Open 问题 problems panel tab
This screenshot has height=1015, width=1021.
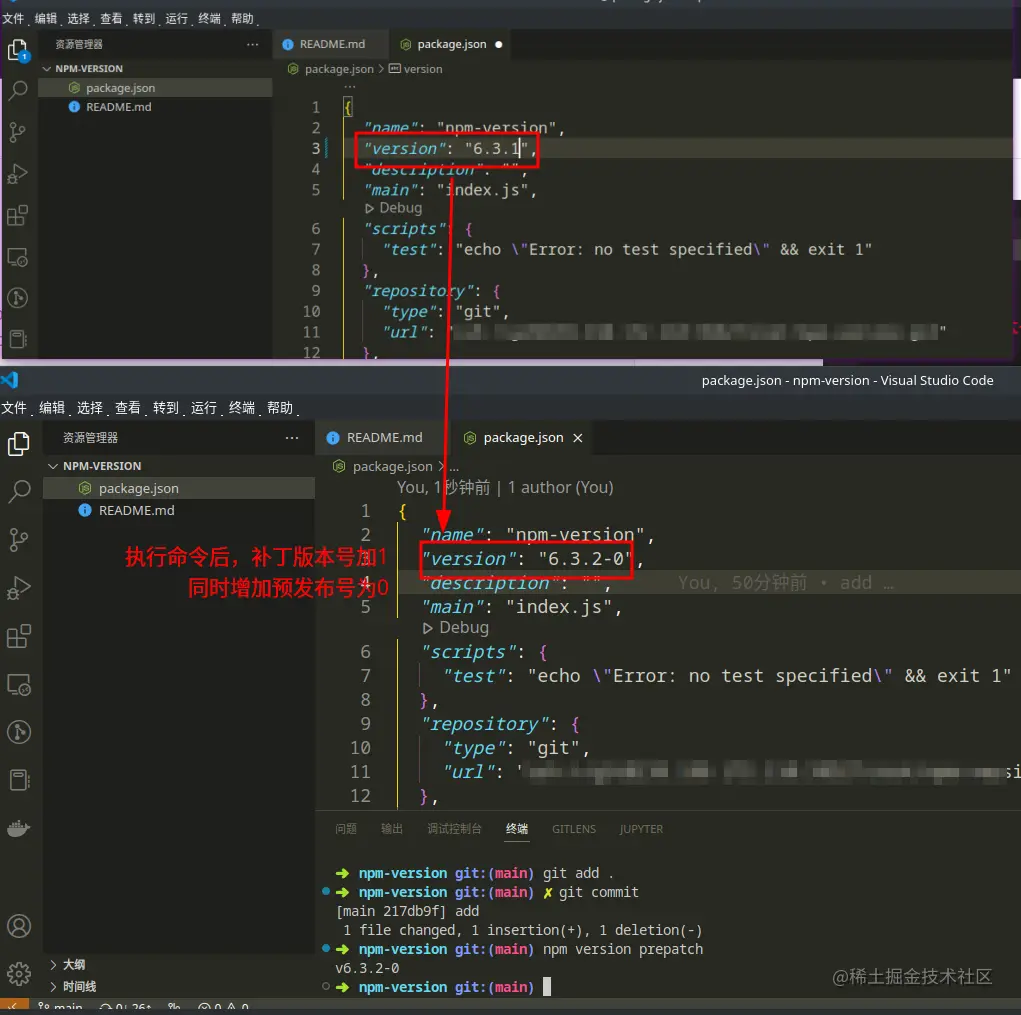click(346, 829)
